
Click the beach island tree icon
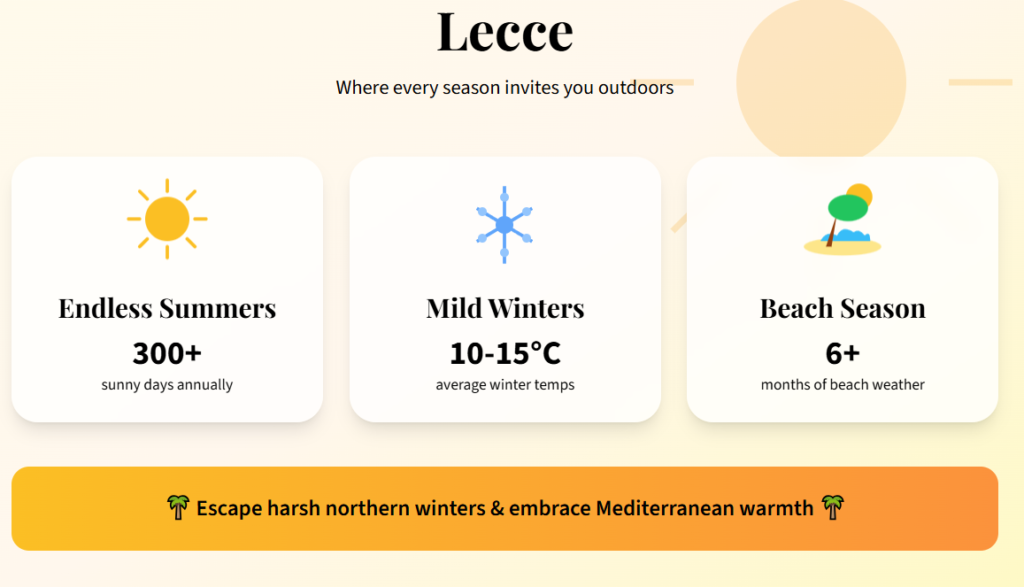(843, 220)
